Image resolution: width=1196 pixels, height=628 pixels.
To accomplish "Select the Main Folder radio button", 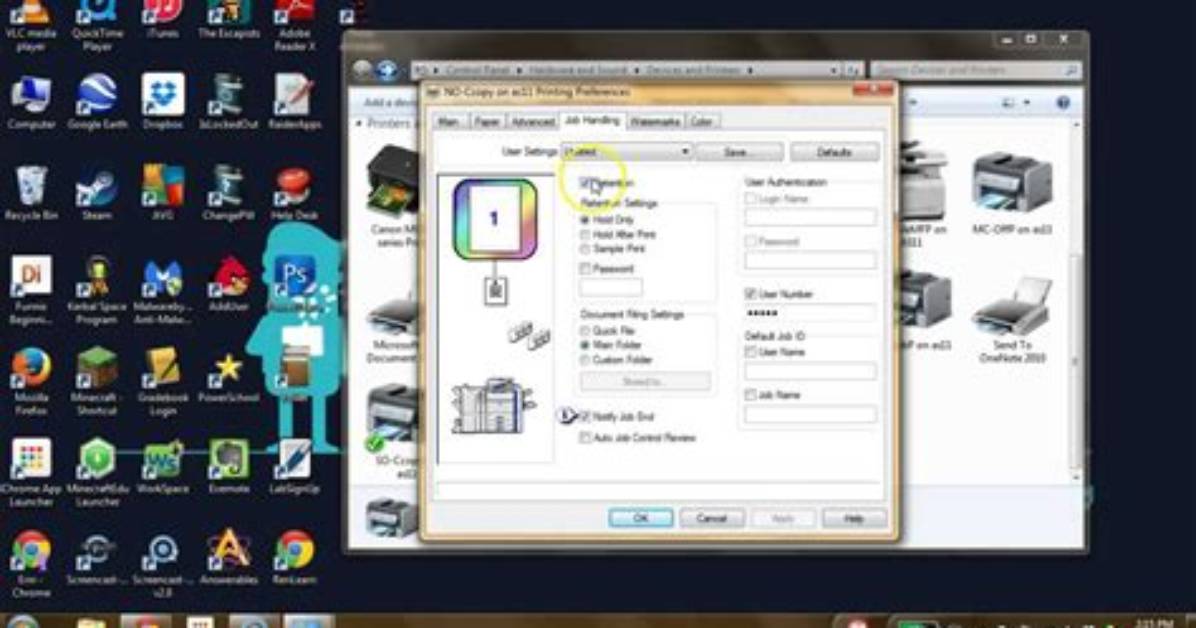I will click(585, 345).
